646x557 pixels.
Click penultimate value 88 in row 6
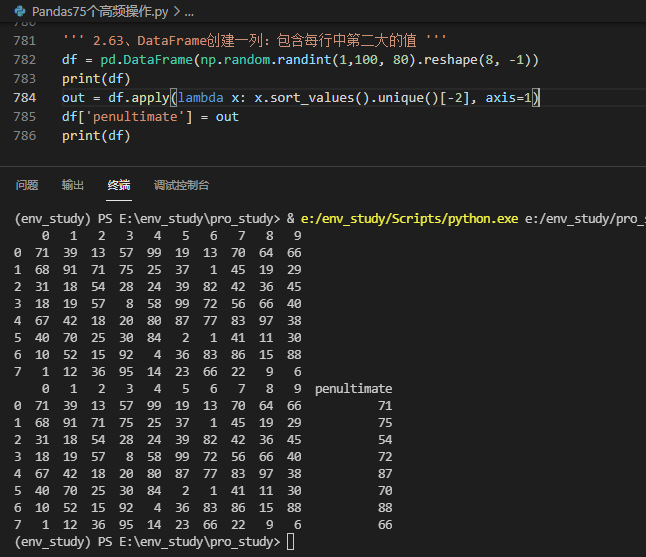click(x=385, y=508)
